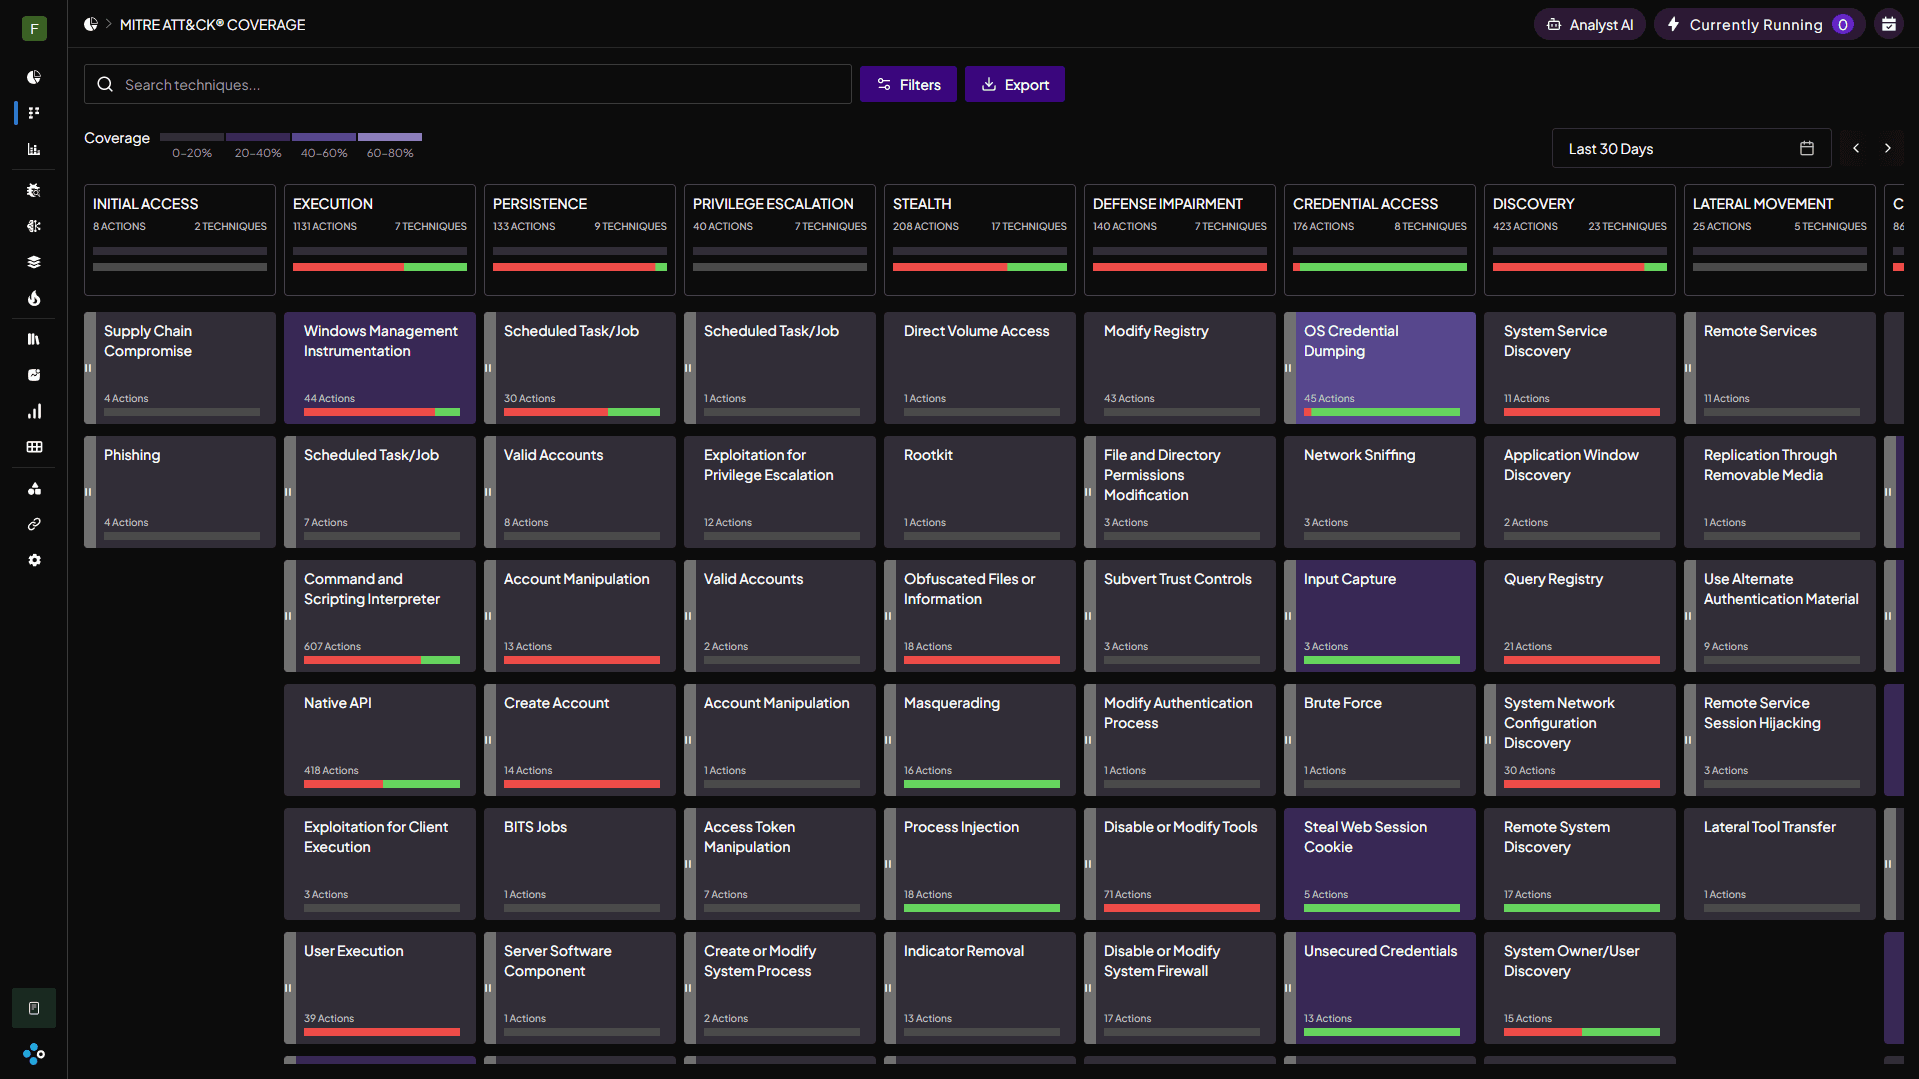Open the document icon near sidebar bottom
The height and width of the screenshot is (1079, 1919).
tap(34, 1008)
